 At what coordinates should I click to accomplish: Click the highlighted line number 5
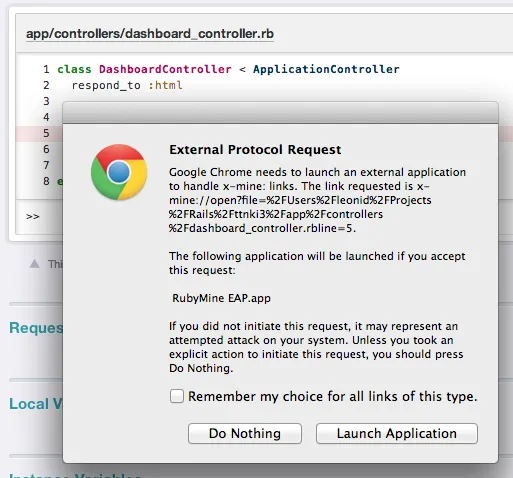(x=46, y=133)
